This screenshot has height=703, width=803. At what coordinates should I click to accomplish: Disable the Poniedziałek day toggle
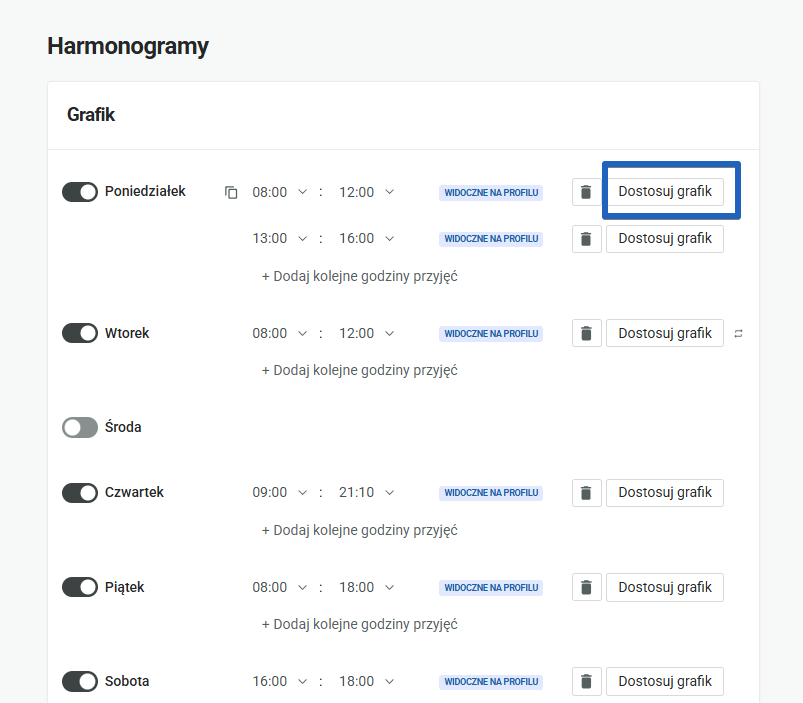(x=80, y=191)
